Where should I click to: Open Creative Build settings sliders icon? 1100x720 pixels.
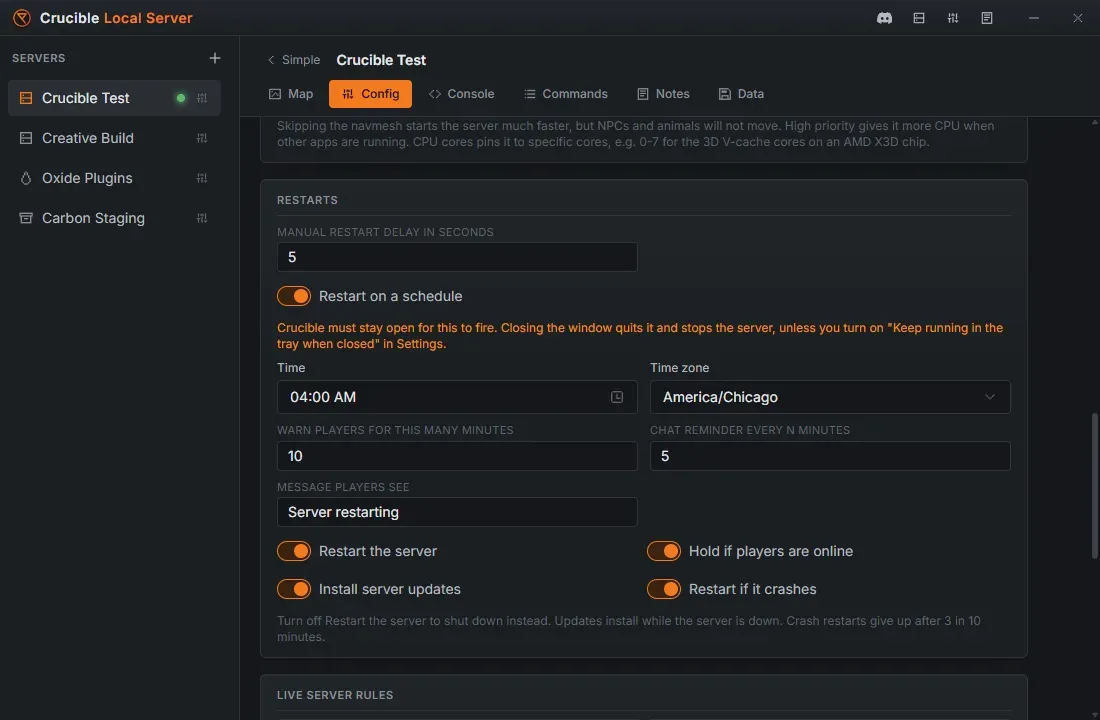[x=202, y=138]
